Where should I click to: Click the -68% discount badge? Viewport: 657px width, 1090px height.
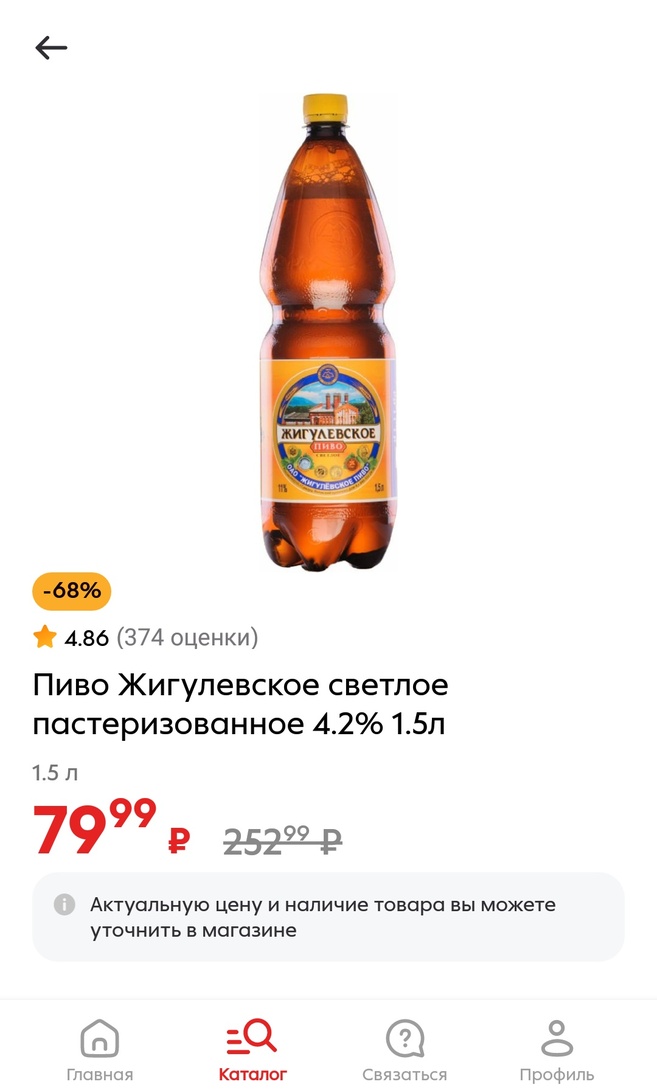pos(72,591)
